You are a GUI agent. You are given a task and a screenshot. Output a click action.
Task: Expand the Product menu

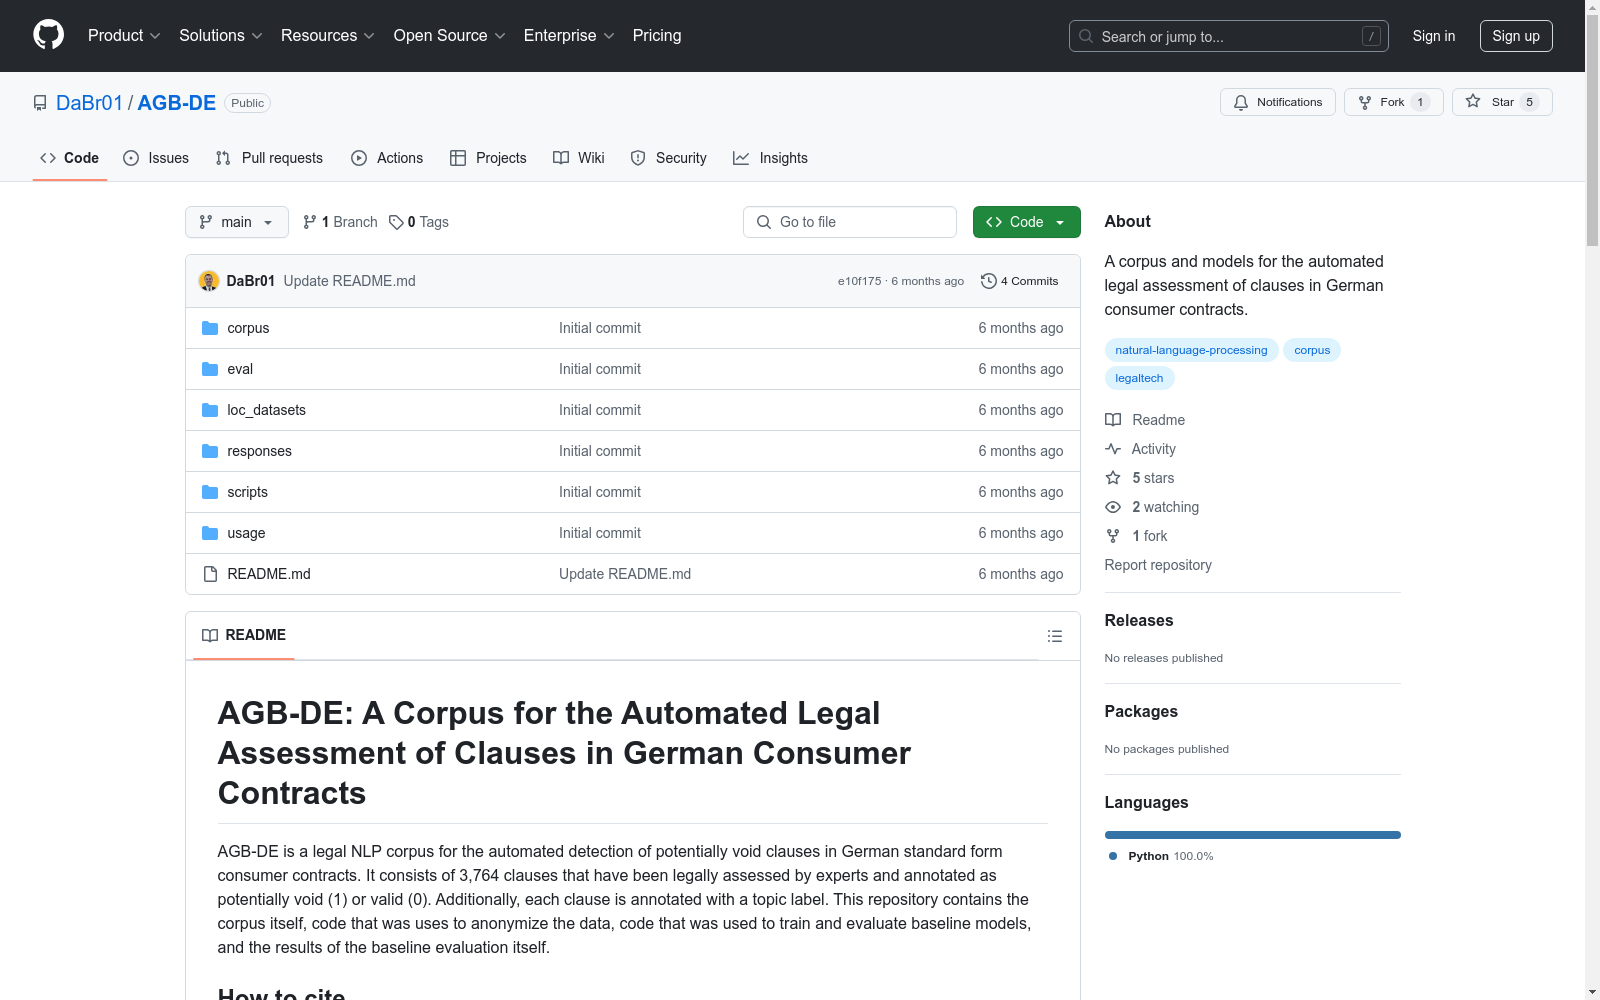coord(124,35)
